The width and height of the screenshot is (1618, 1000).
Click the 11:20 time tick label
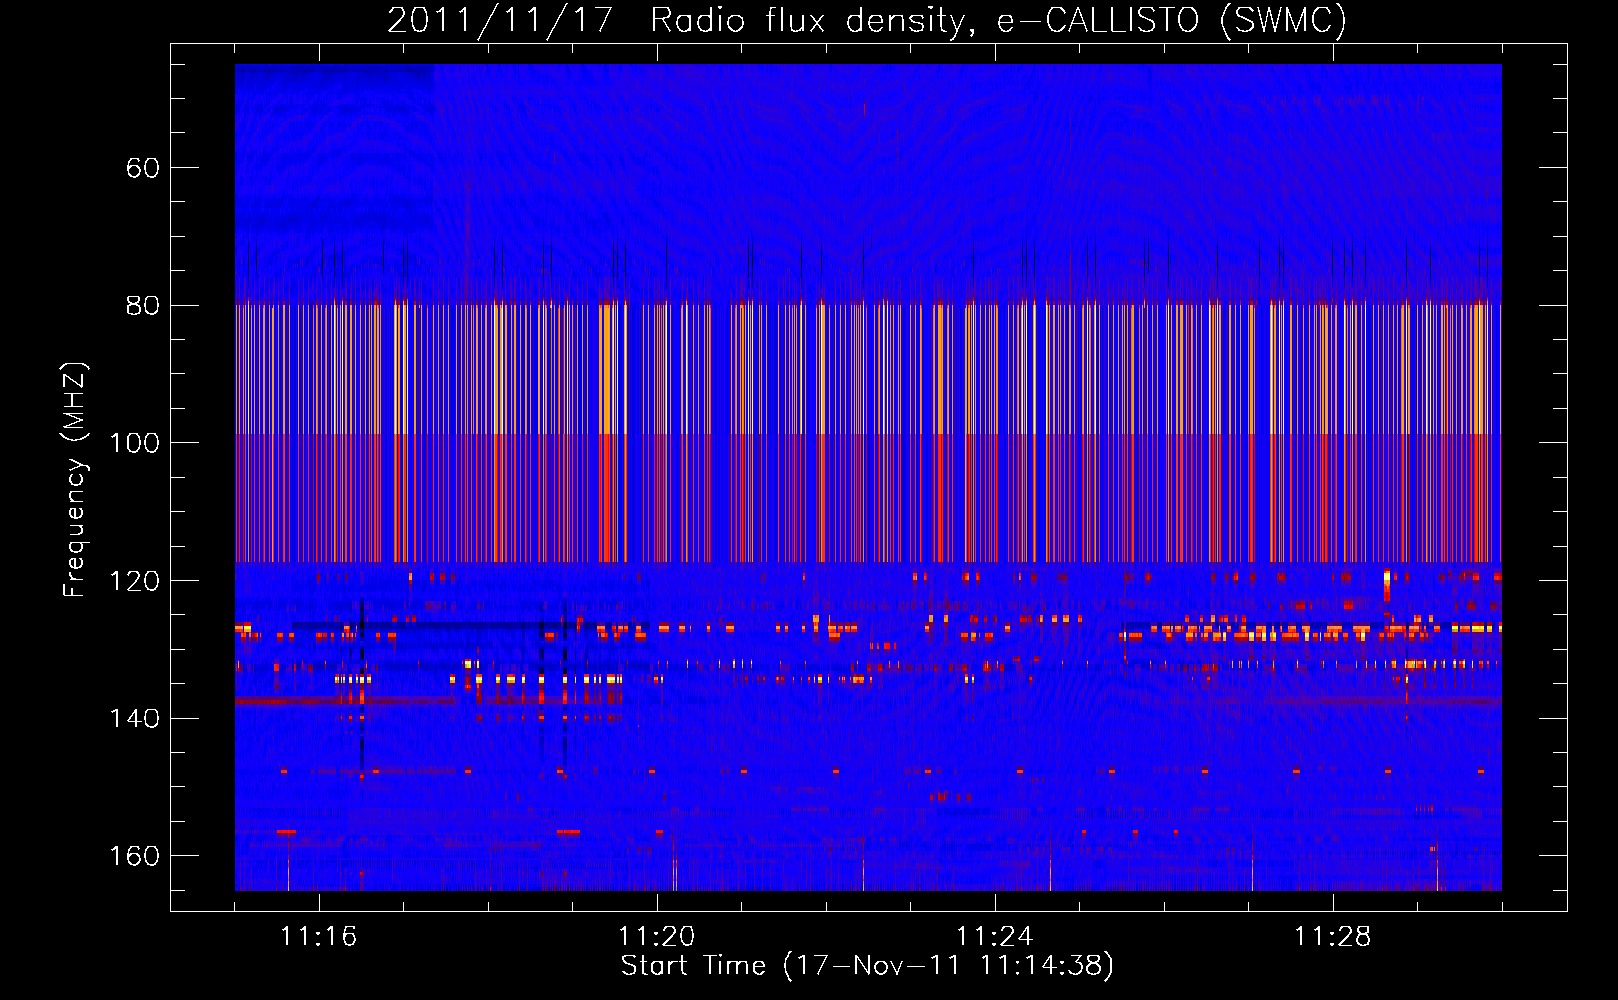pyautogui.click(x=656, y=937)
